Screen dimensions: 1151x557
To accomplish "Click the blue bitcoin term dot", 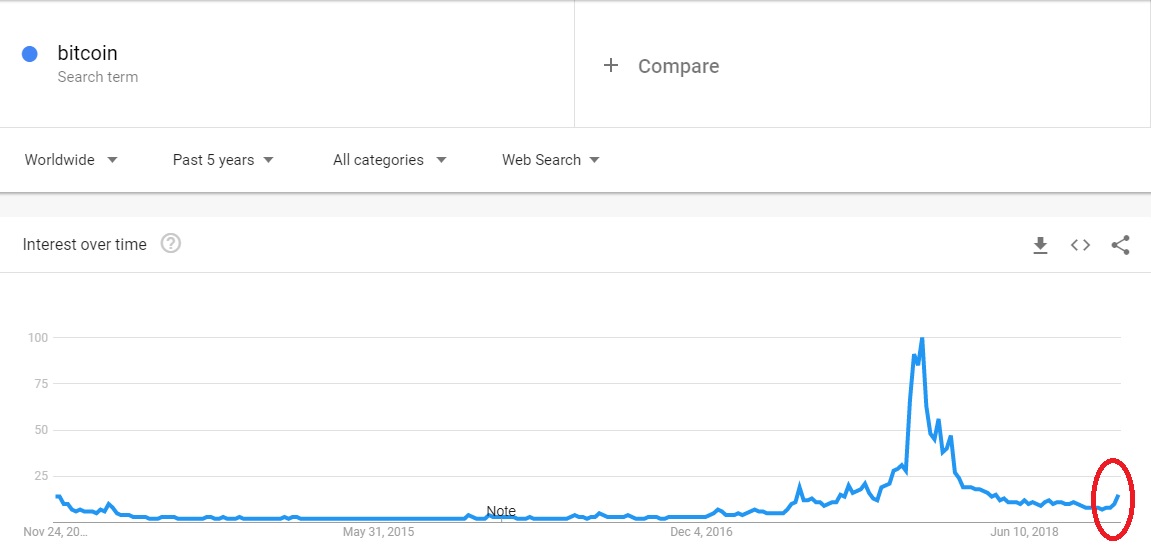I will coord(29,54).
